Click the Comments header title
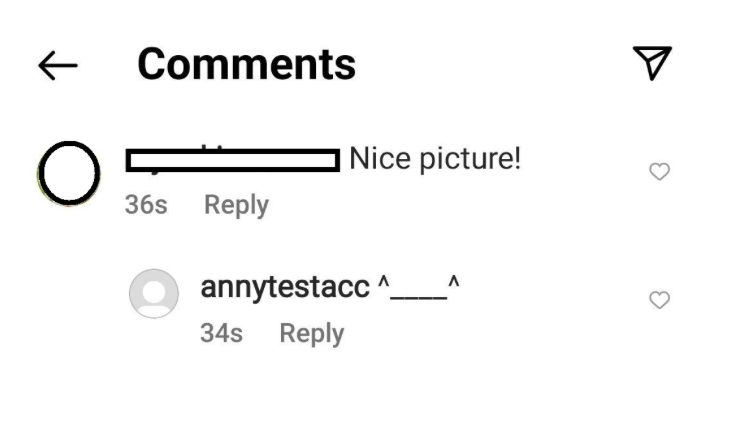748x422 pixels. tap(247, 64)
